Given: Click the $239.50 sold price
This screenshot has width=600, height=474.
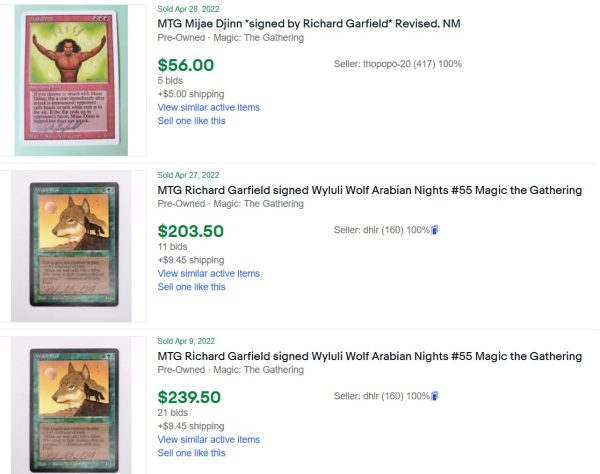Looking at the screenshot, I should pyautogui.click(x=191, y=397).
